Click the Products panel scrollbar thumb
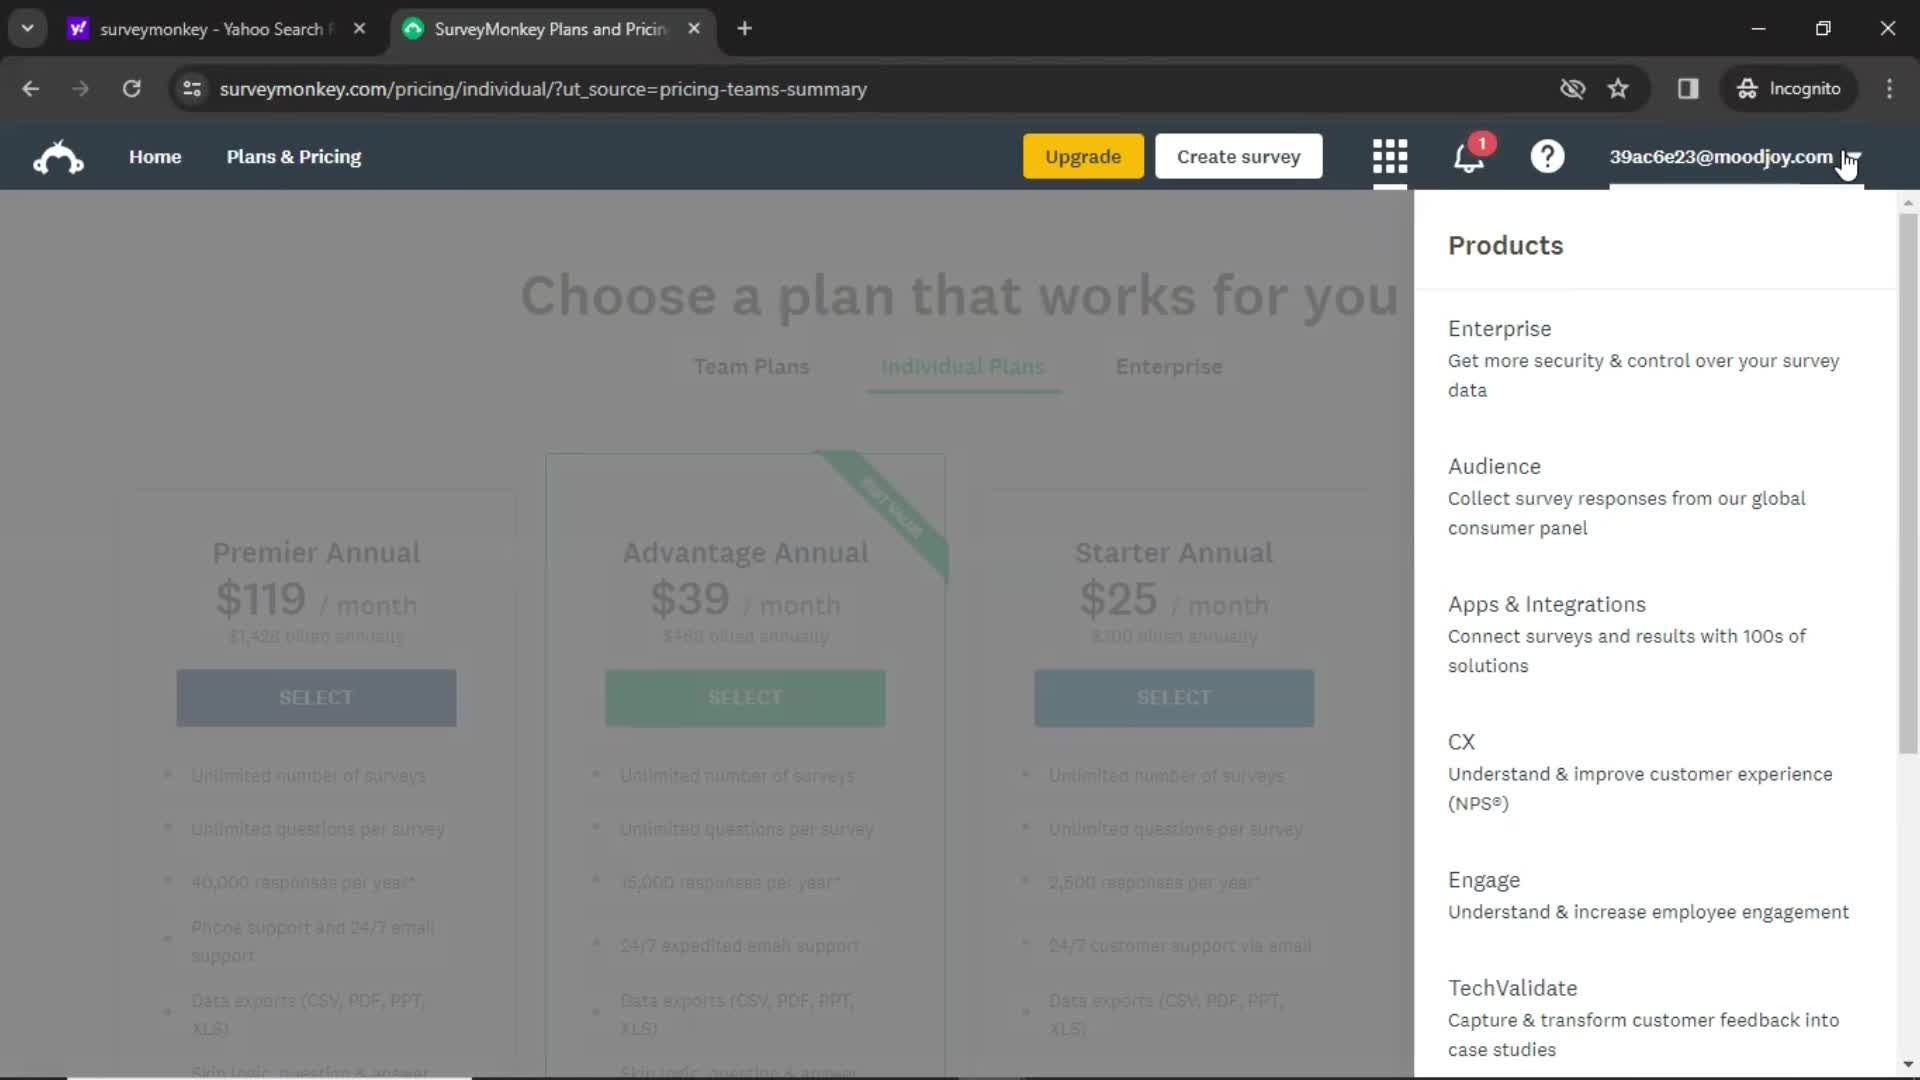Viewport: 1920px width, 1080px height. click(x=1908, y=483)
